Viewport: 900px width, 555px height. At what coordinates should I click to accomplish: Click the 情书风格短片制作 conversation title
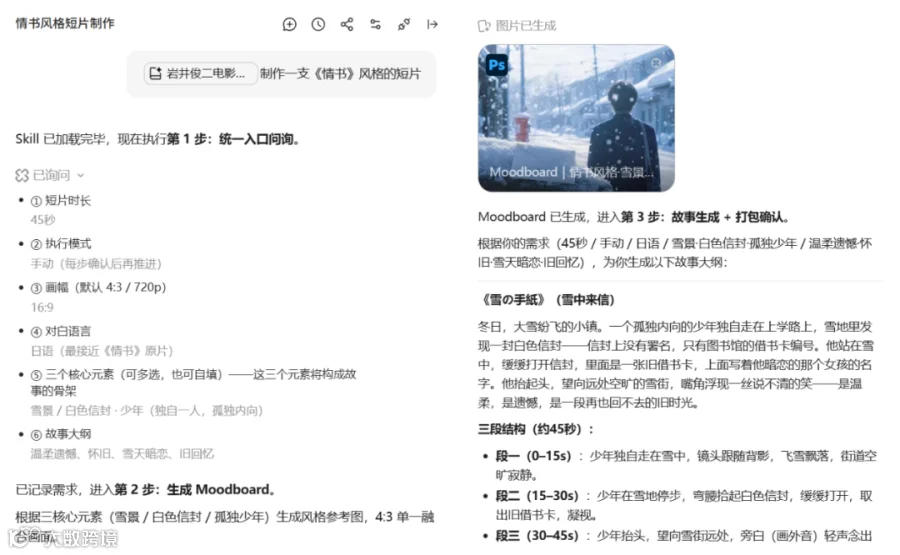[x=65, y=23]
